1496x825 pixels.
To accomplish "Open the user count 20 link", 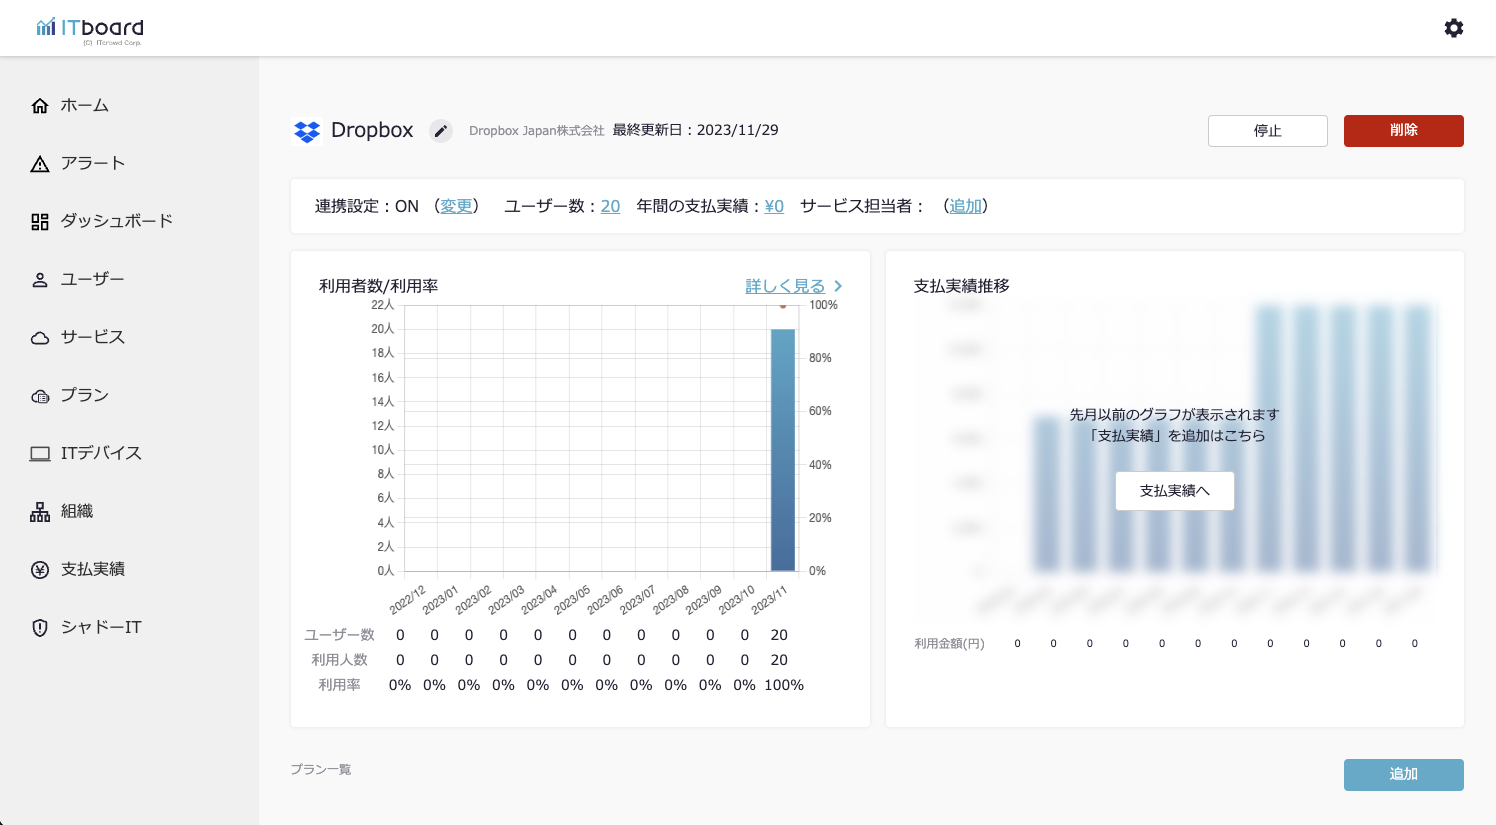I will [610, 206].
